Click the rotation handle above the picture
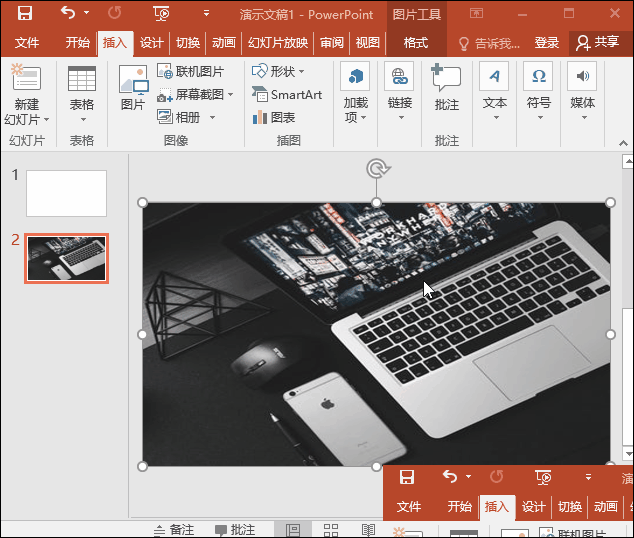This screenshot has width=634, height=538. click(x=377, y=168)
